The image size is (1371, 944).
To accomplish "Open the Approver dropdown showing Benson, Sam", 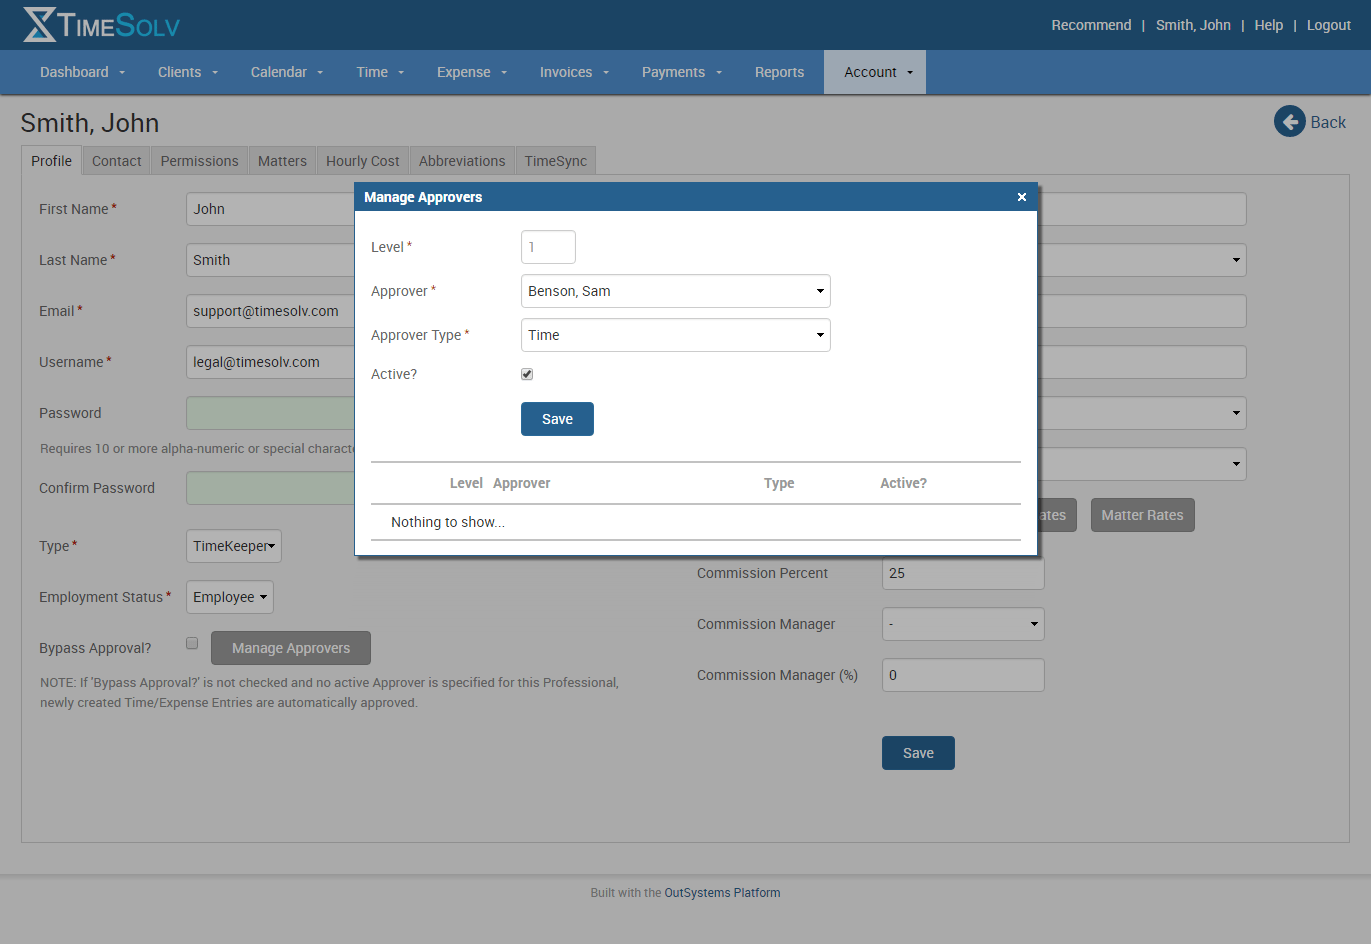I will [675, 291].
